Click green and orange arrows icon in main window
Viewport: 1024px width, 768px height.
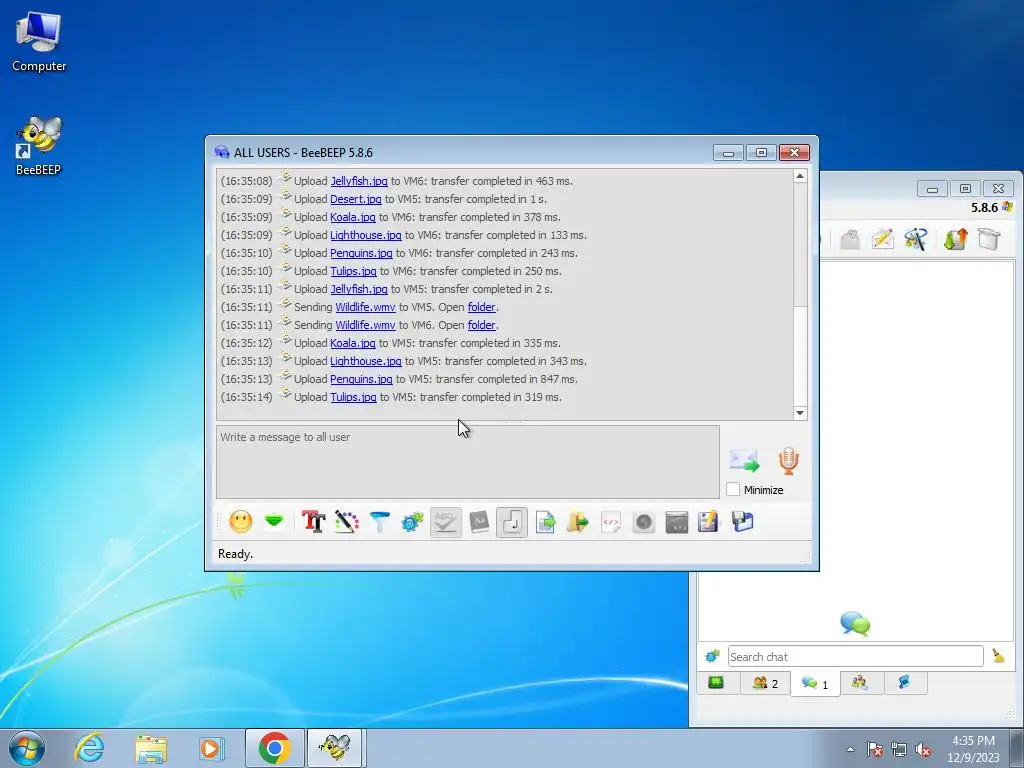955,239
